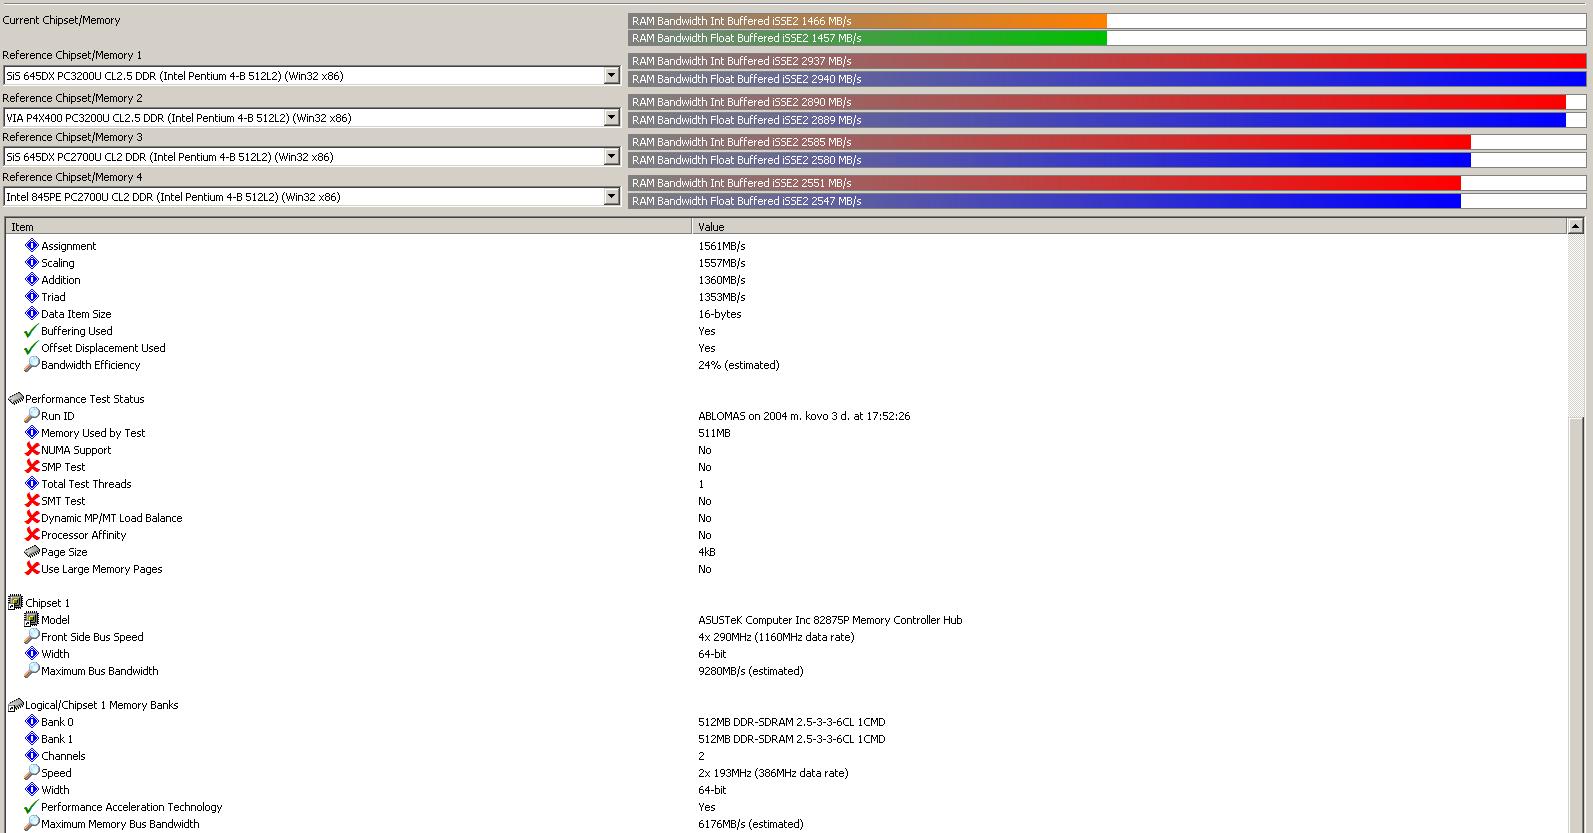This screenshot has width=1593, height=833.
Task: Select the 6176MB/s (estimated) value
Action: (x=750, y=824)
